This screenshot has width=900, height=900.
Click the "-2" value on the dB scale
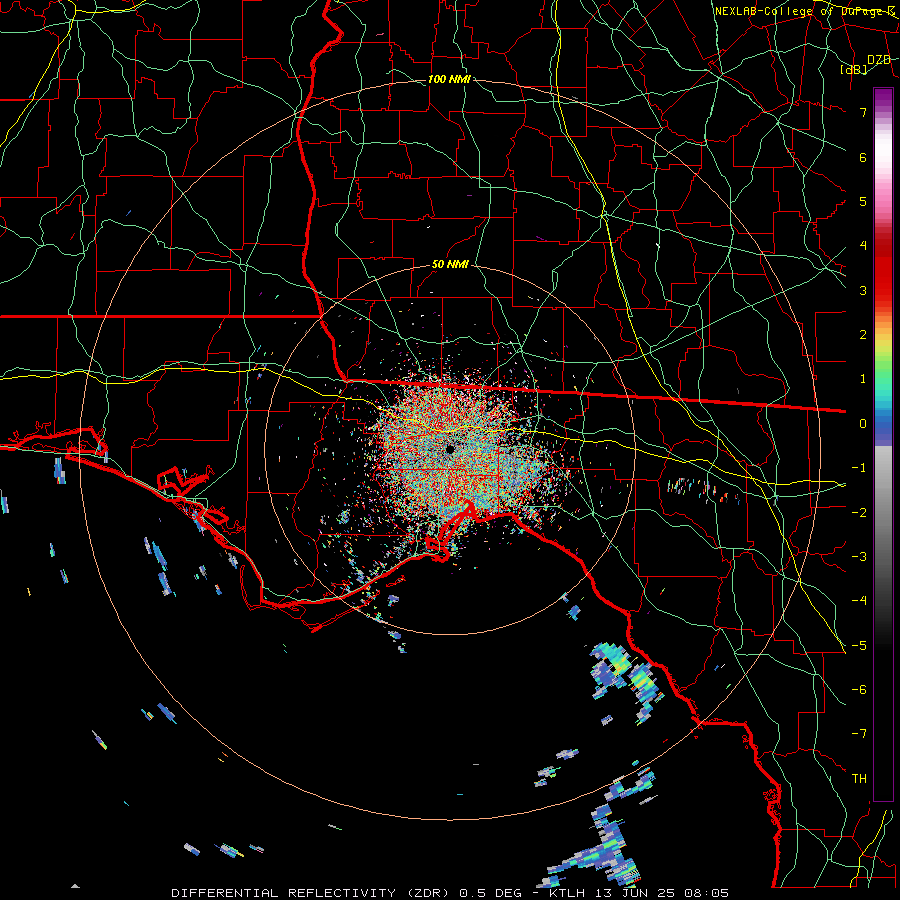coord(859,512)
